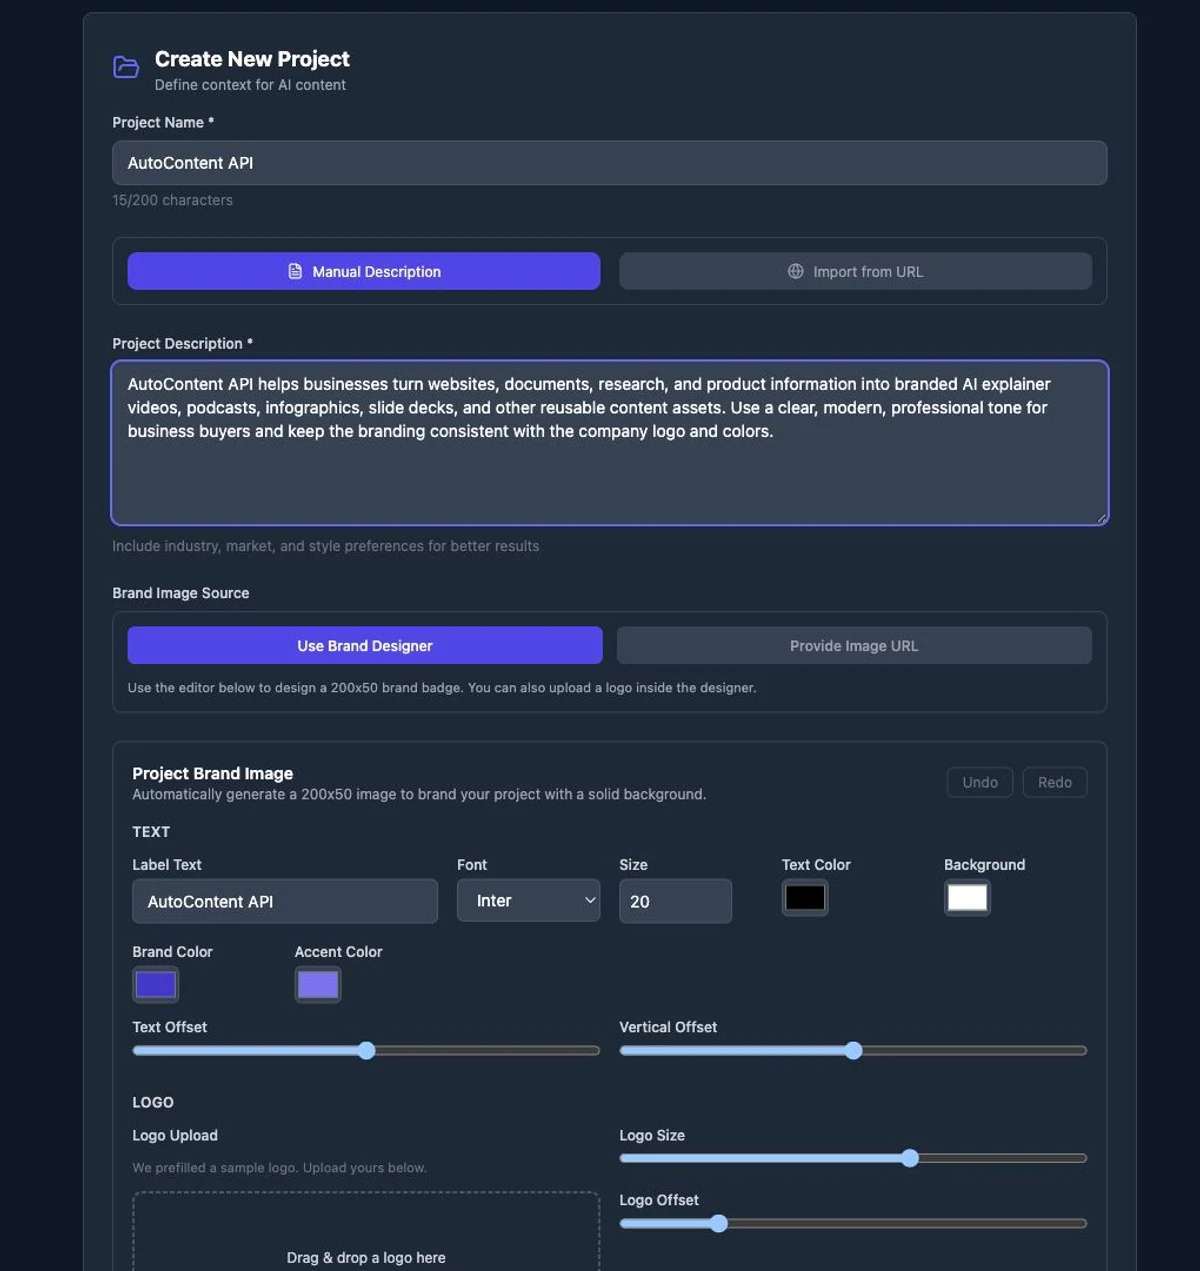
Task: Click the "15/200 characters" counter text
Action: [172, 200]
